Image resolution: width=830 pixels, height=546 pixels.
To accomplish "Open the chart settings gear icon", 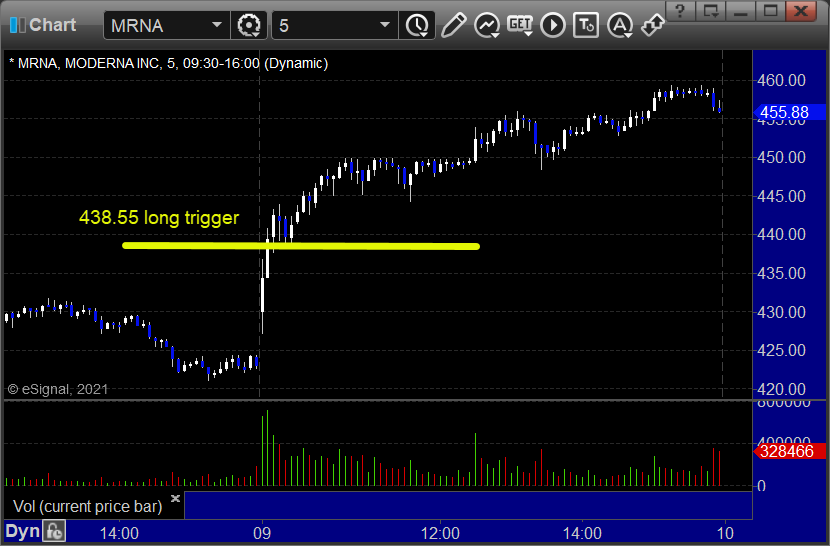I will coord(249,25).
